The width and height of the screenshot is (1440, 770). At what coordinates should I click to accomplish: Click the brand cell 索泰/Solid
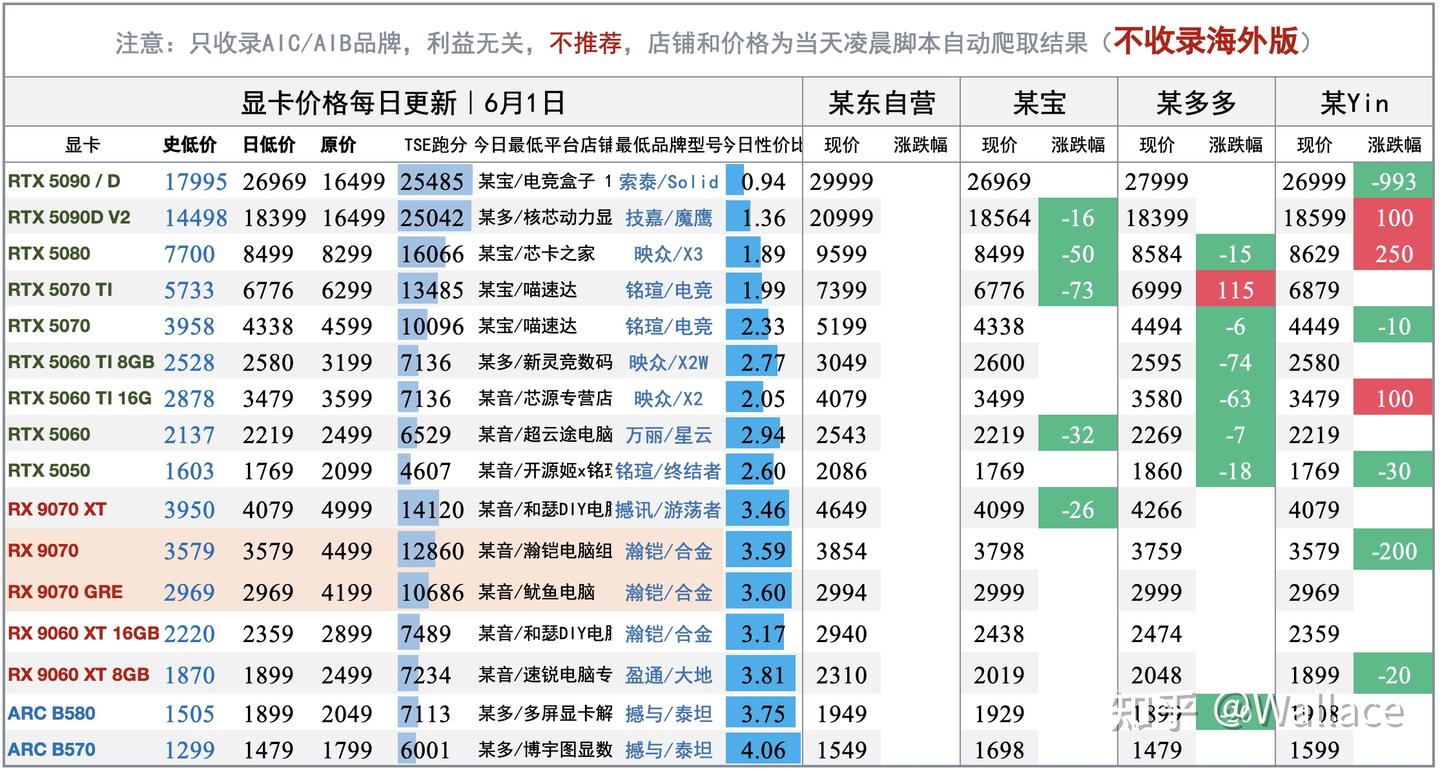coord(669,182)
